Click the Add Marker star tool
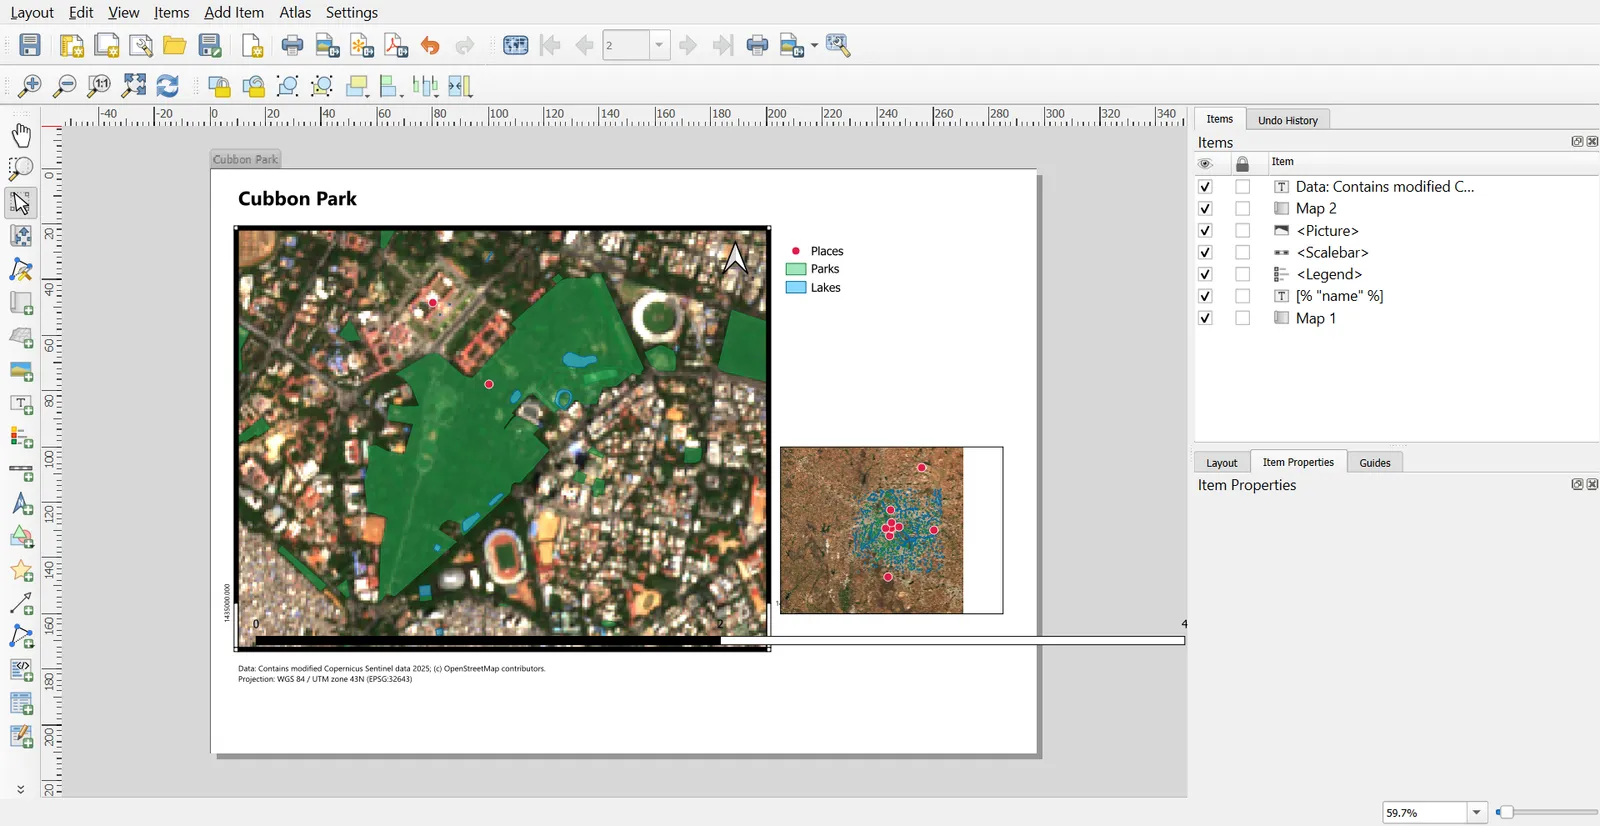This screenshot has width=1600, height=826. point(21,571)
